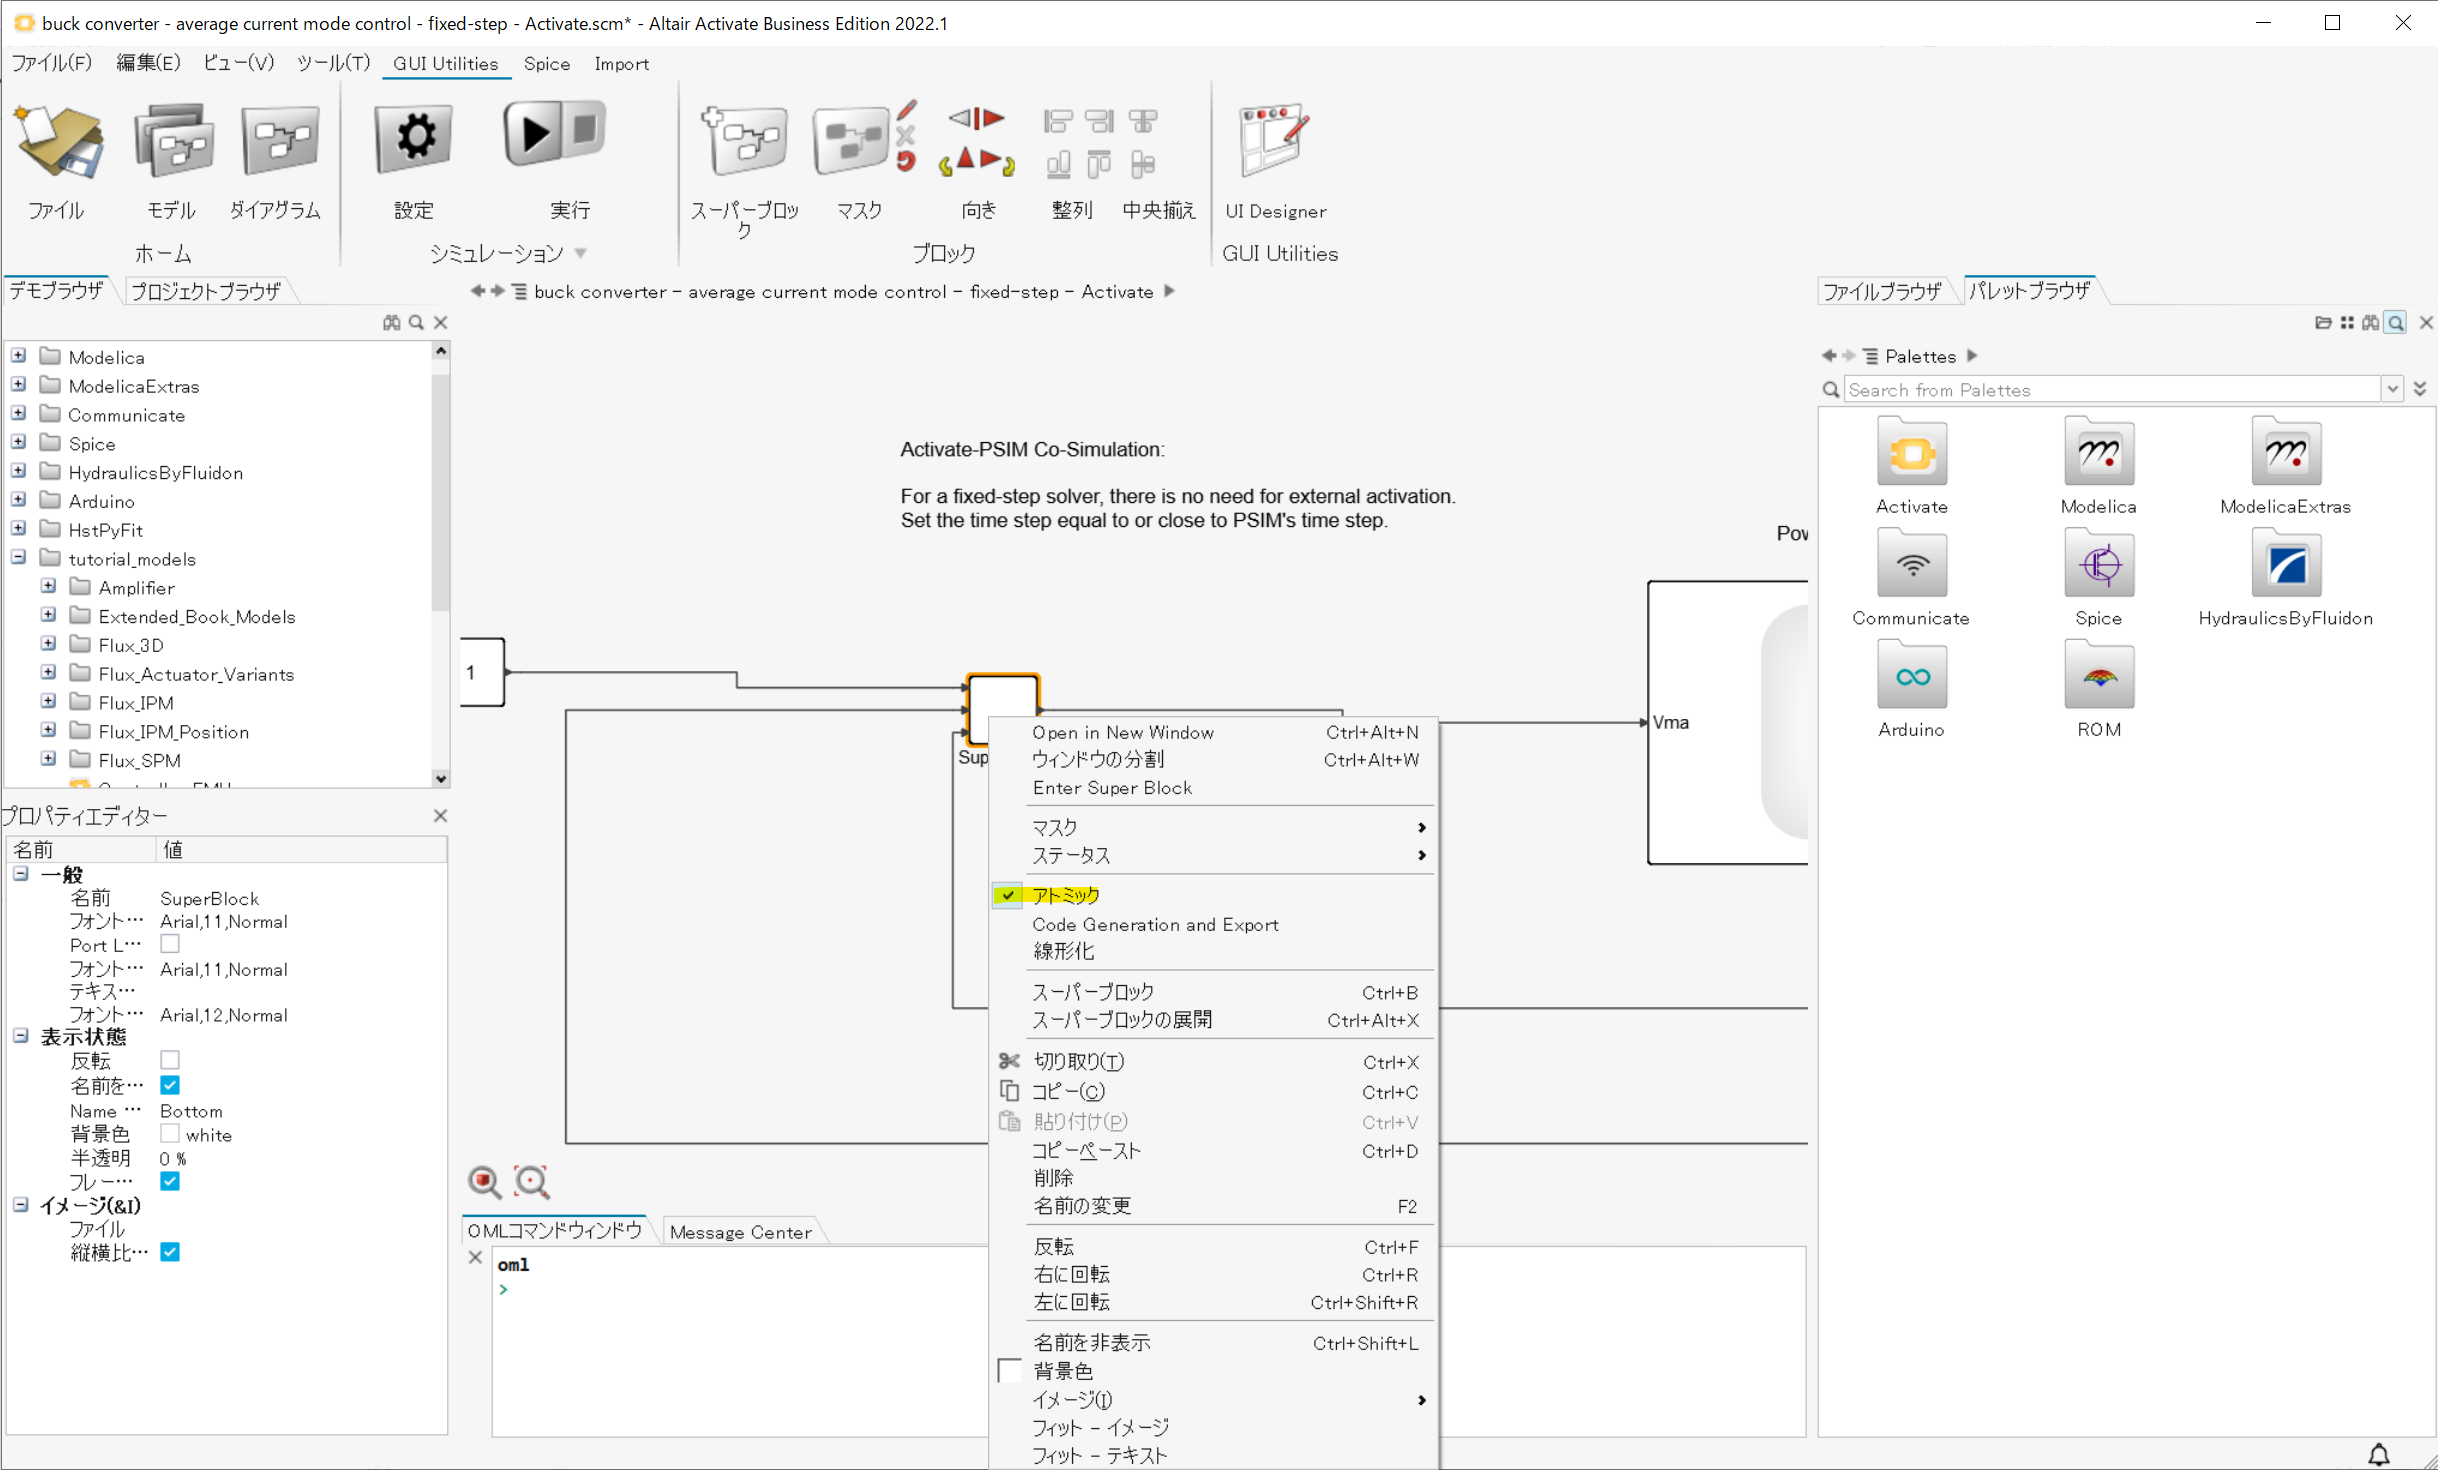Click the Run simulation play icon
Image resolution: width=2438 pixels, height=1470 pixels.
[x=534, y=135]
